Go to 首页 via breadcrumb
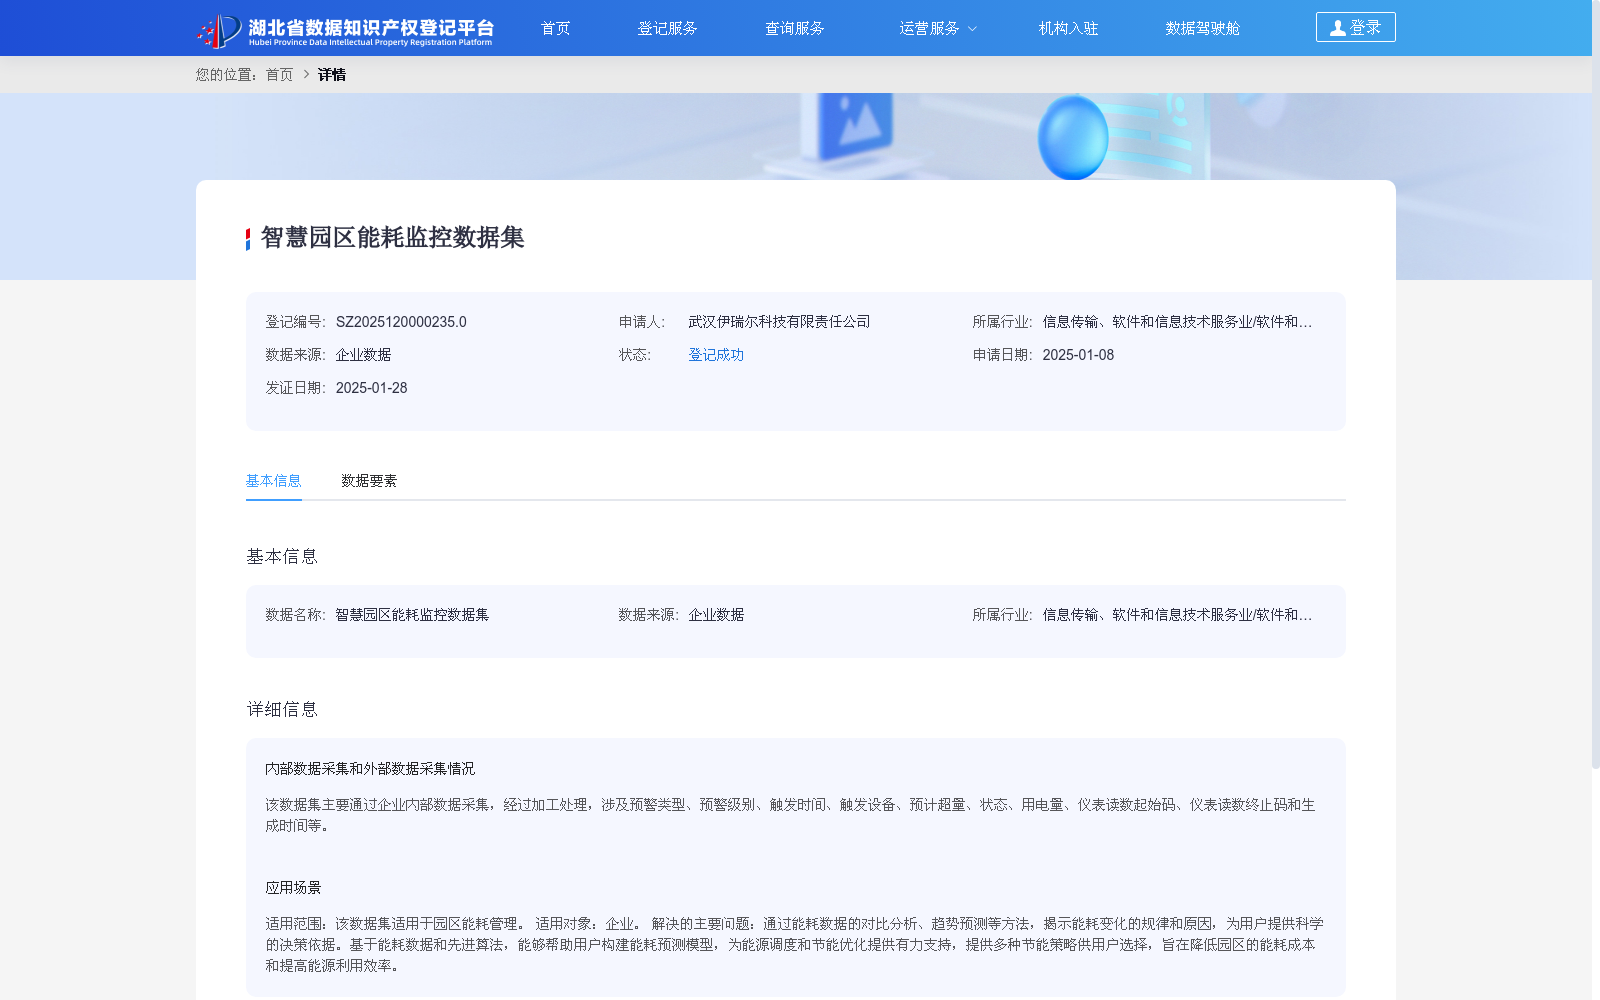The image size is (1600, 1000). click(279, 74)
